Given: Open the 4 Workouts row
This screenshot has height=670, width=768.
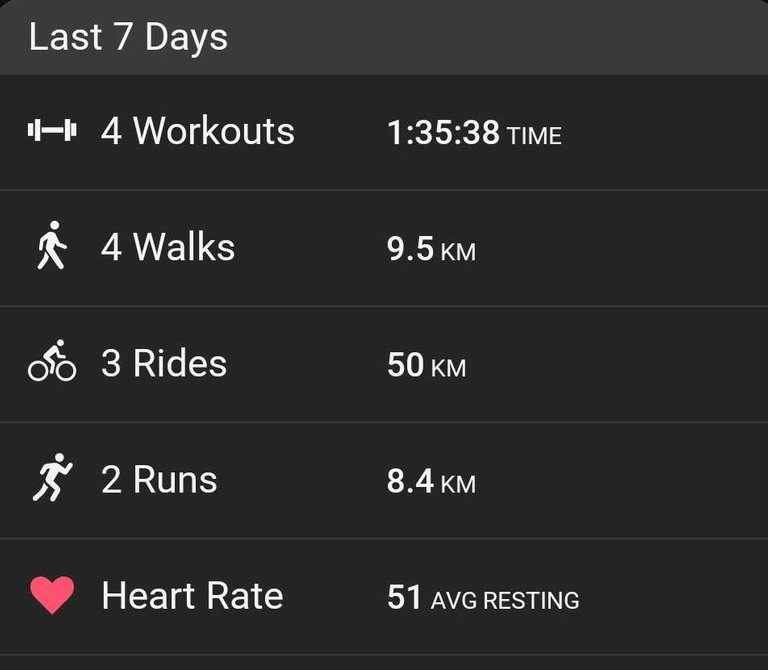Looking at the screenshot, I should pyautogui.click(x=384, y=132).
